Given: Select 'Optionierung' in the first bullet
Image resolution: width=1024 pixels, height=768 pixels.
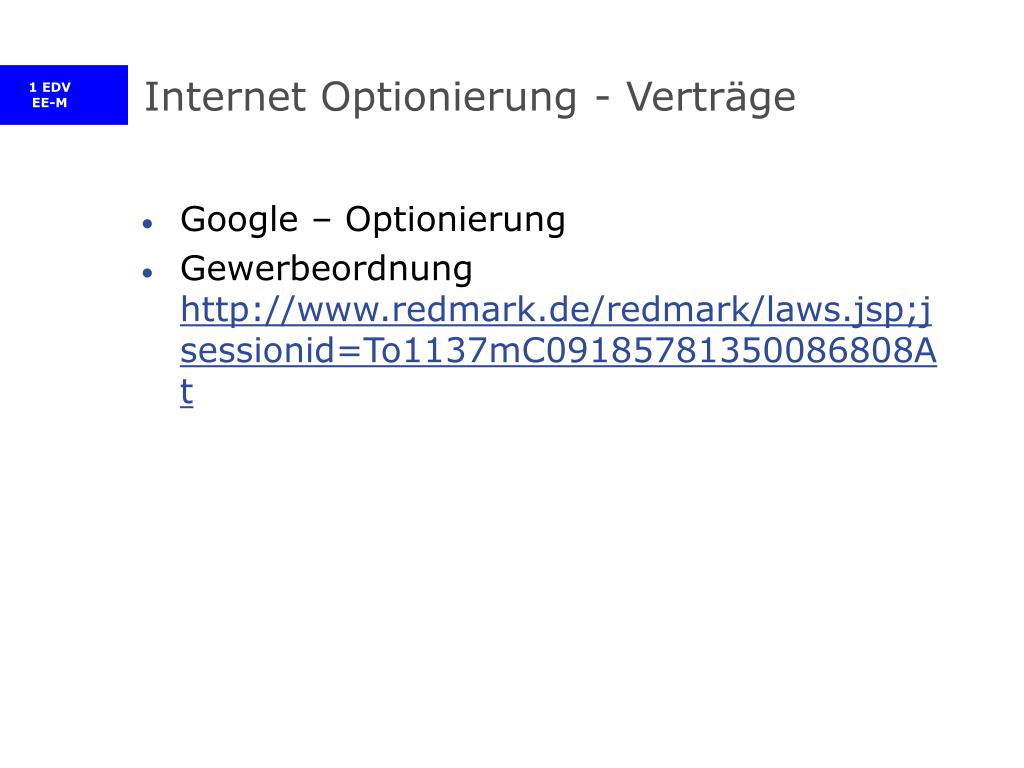Looking at the screenshot, I should [455, 220].
